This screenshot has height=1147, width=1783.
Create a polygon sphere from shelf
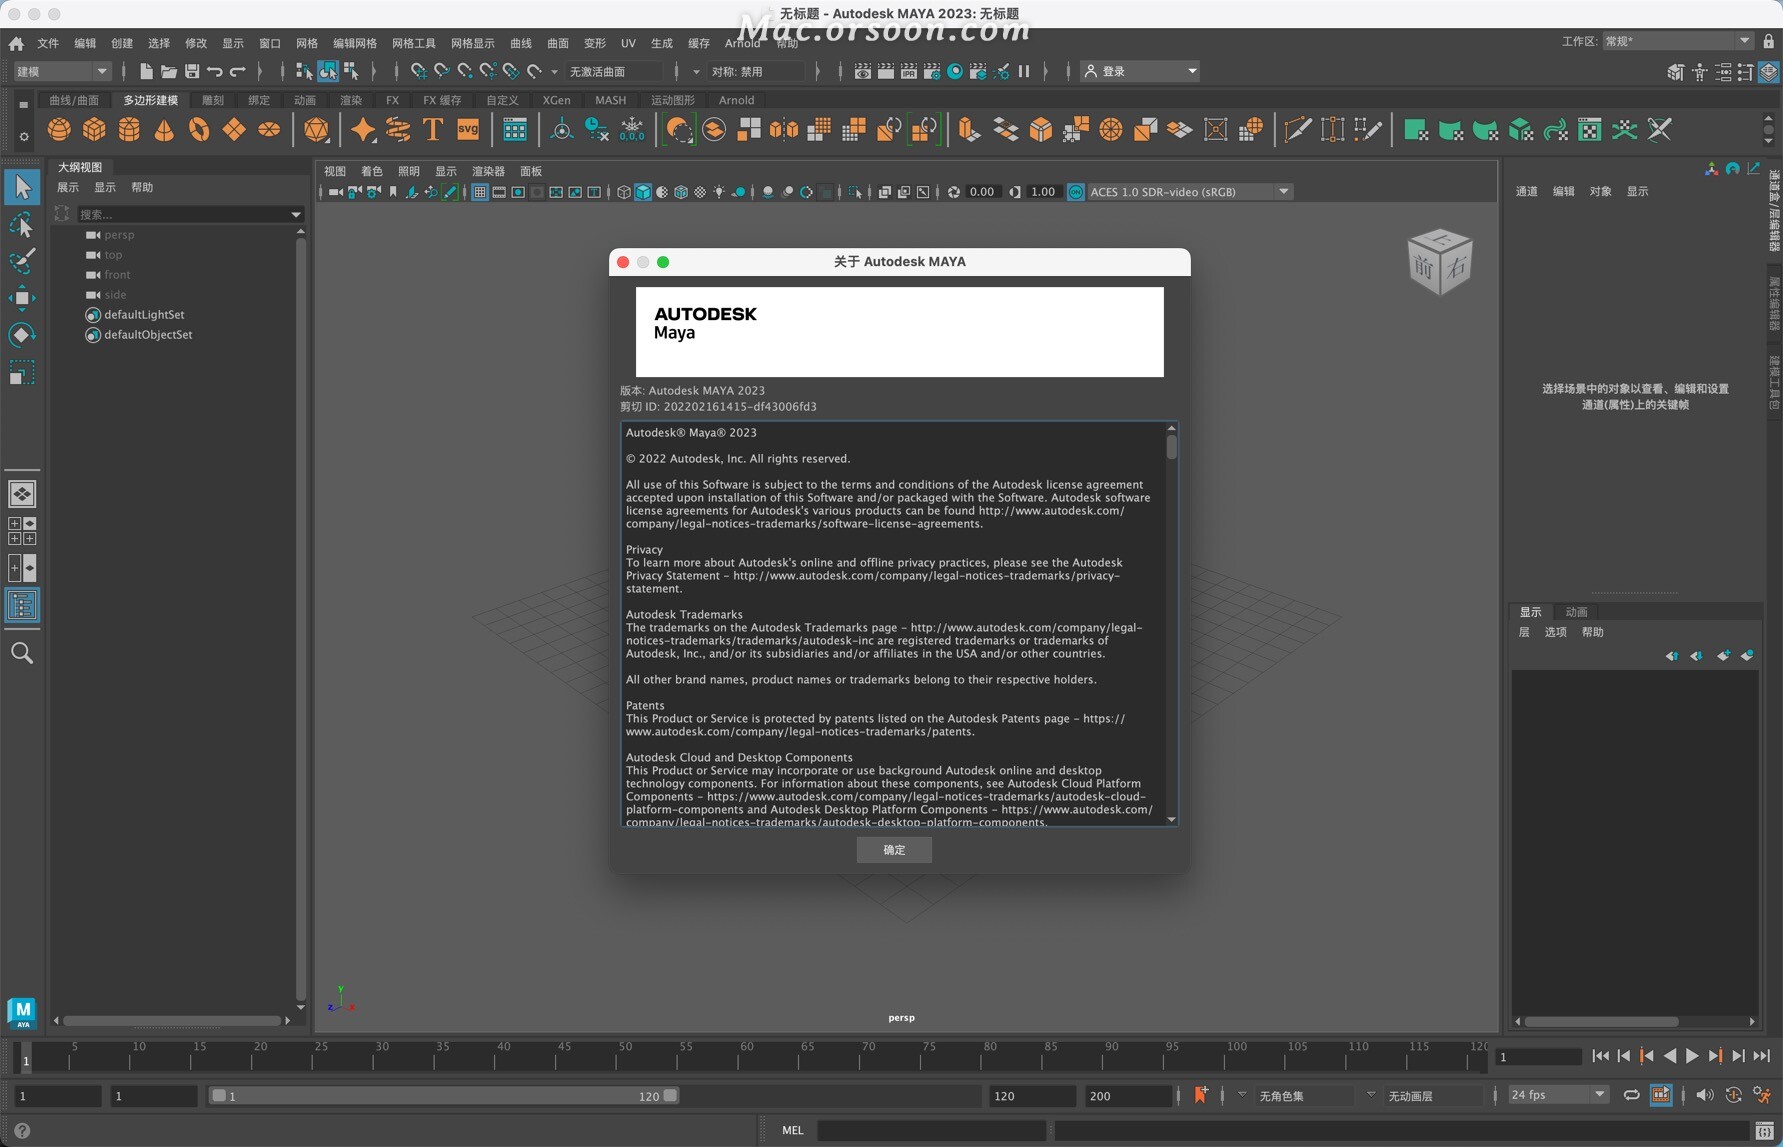pos(59,130)
